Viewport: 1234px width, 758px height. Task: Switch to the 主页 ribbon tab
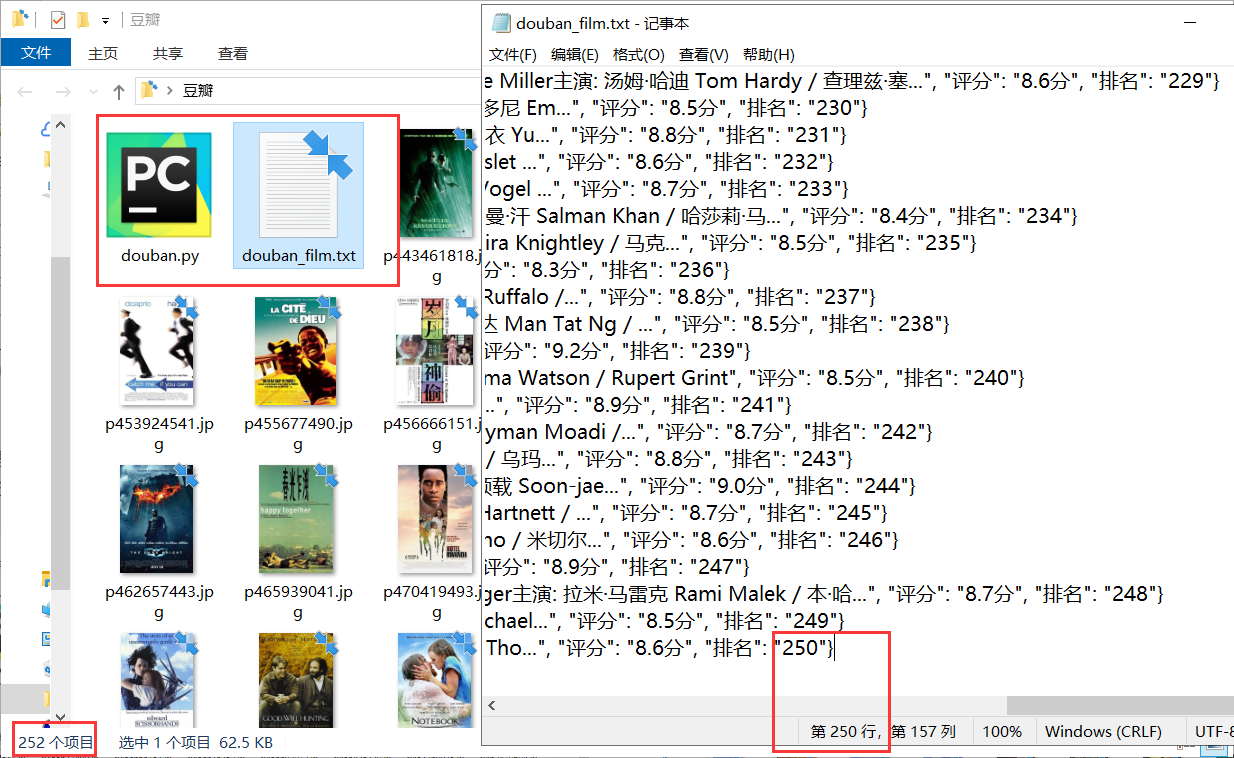103,54
